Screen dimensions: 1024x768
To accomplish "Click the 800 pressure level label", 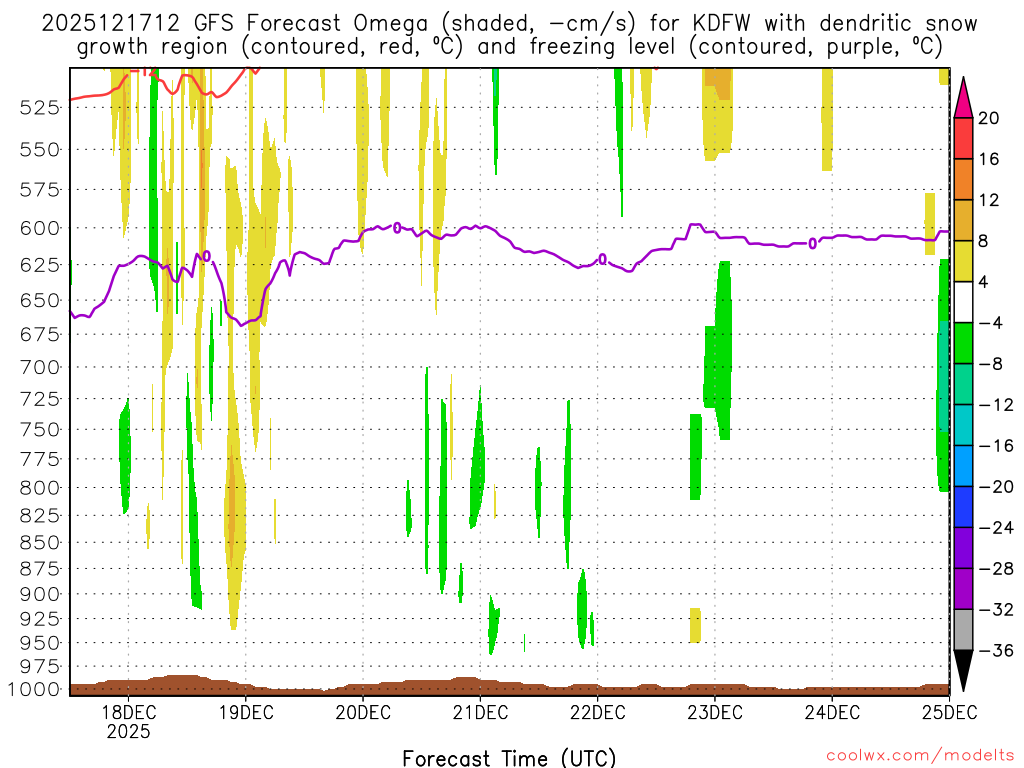I will tap(40, 488).
